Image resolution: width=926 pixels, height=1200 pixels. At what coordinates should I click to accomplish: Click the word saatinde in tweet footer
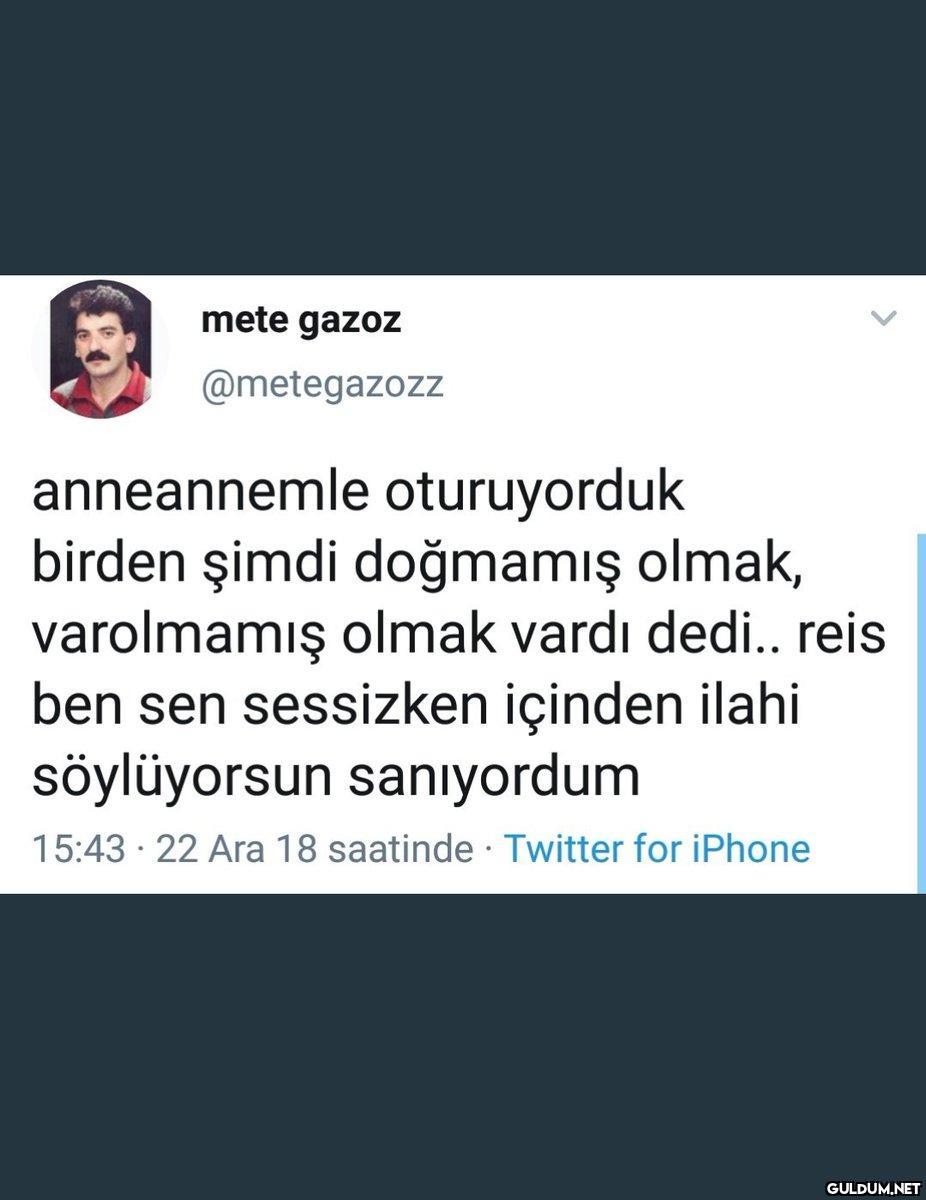400,849
